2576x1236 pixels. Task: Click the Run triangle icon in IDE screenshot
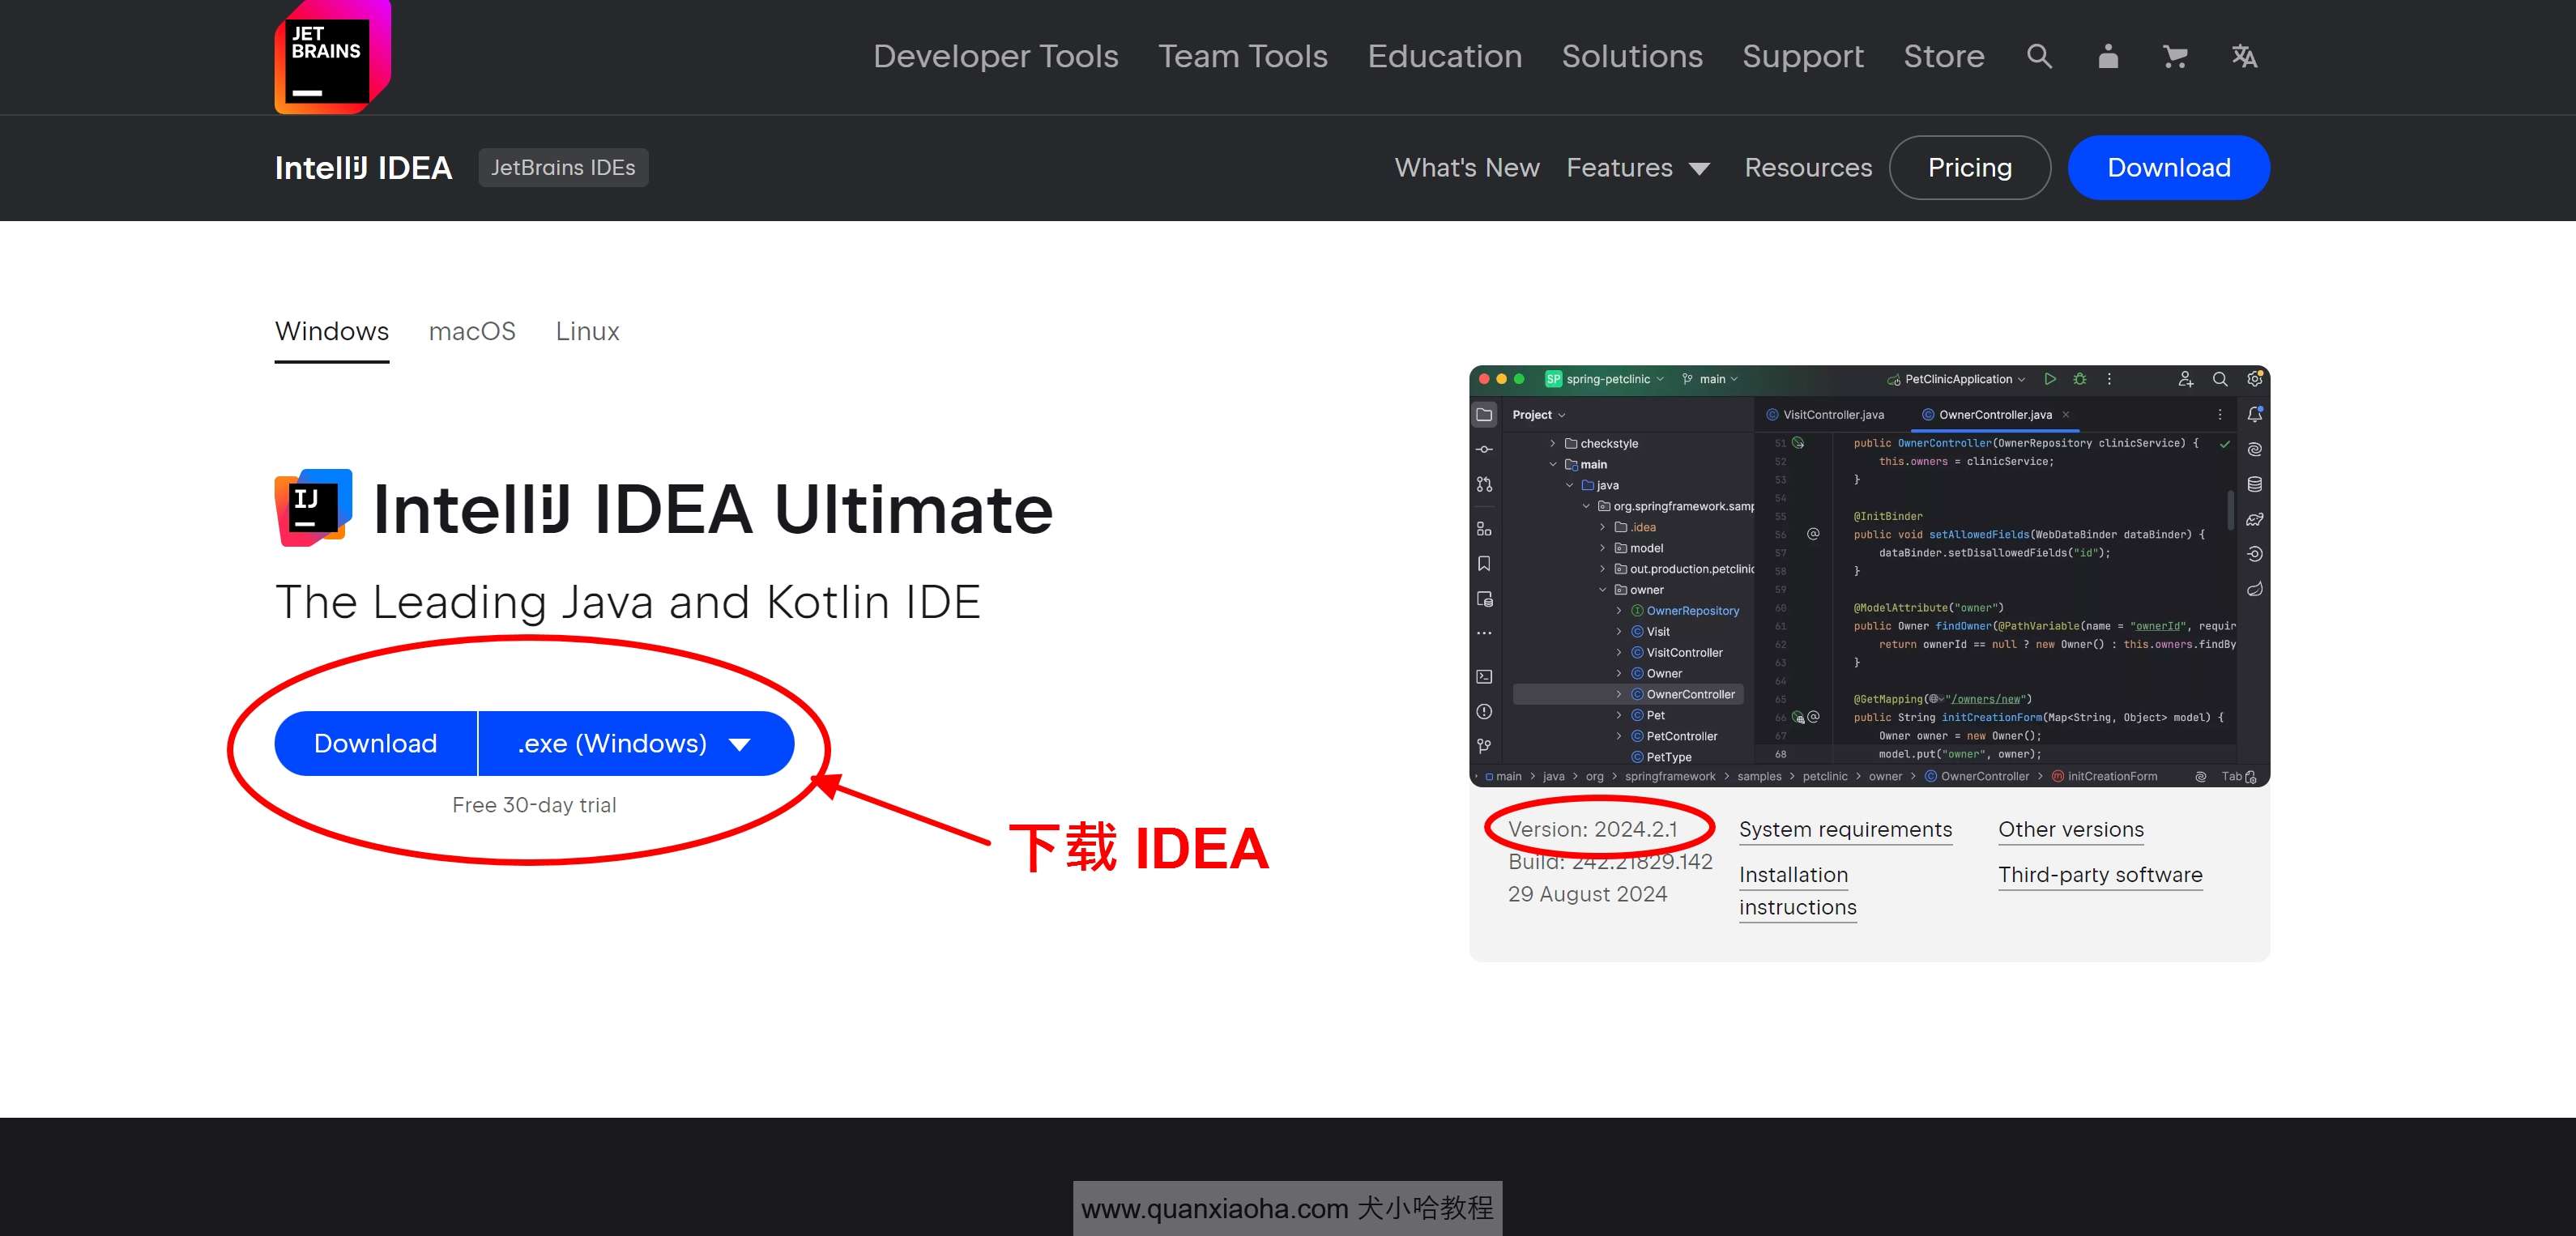2050,379
